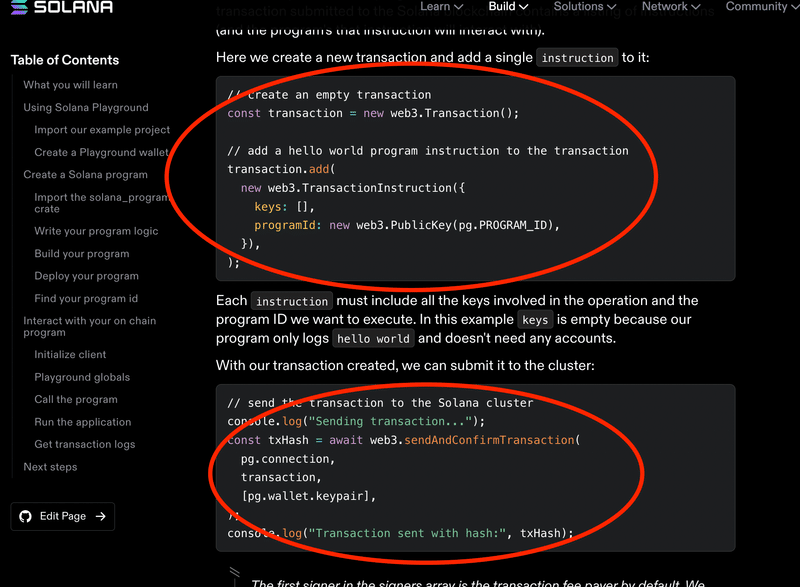Open the Community menu

(762, 6)
